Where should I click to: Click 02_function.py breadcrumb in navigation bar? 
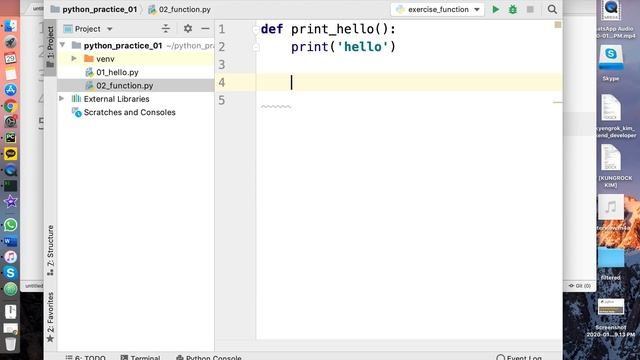click(180, 9)
